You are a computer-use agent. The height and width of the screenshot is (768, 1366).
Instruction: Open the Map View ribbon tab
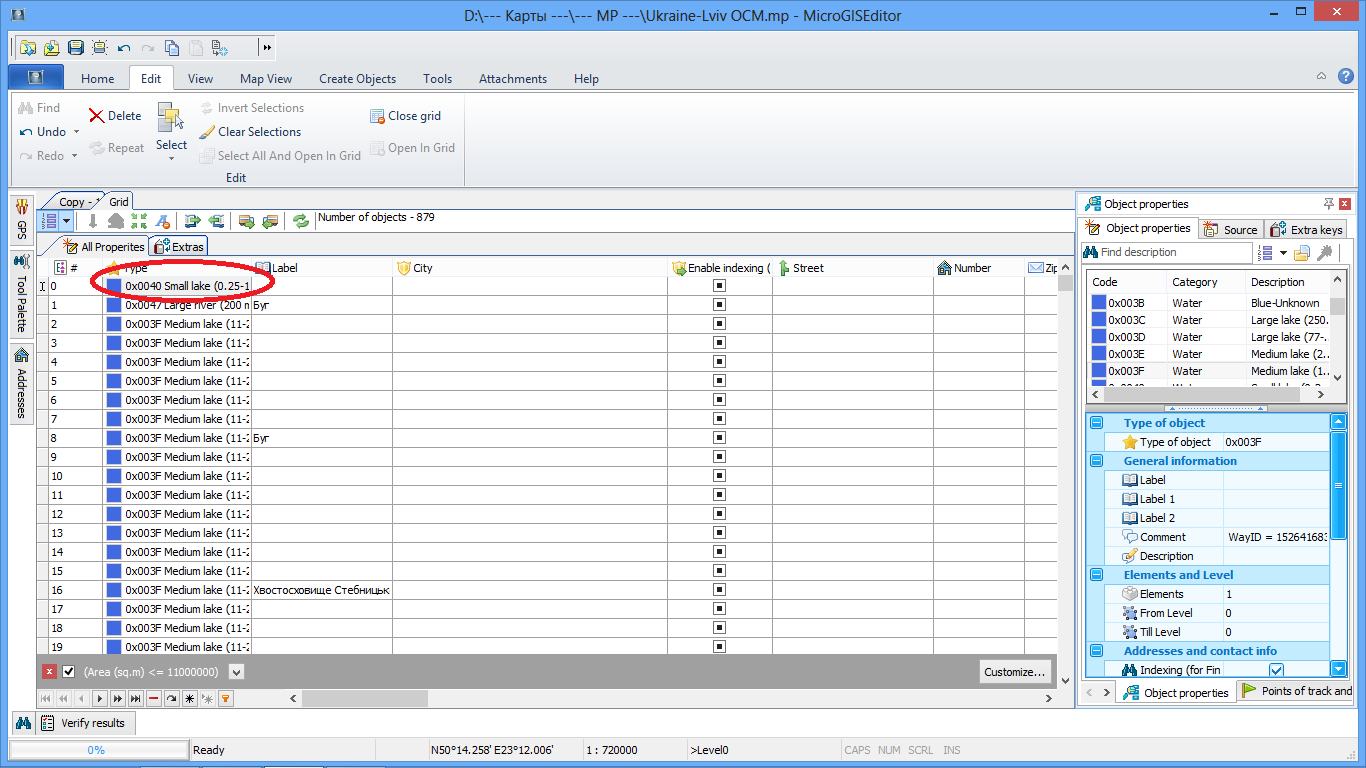pos(266,79)
